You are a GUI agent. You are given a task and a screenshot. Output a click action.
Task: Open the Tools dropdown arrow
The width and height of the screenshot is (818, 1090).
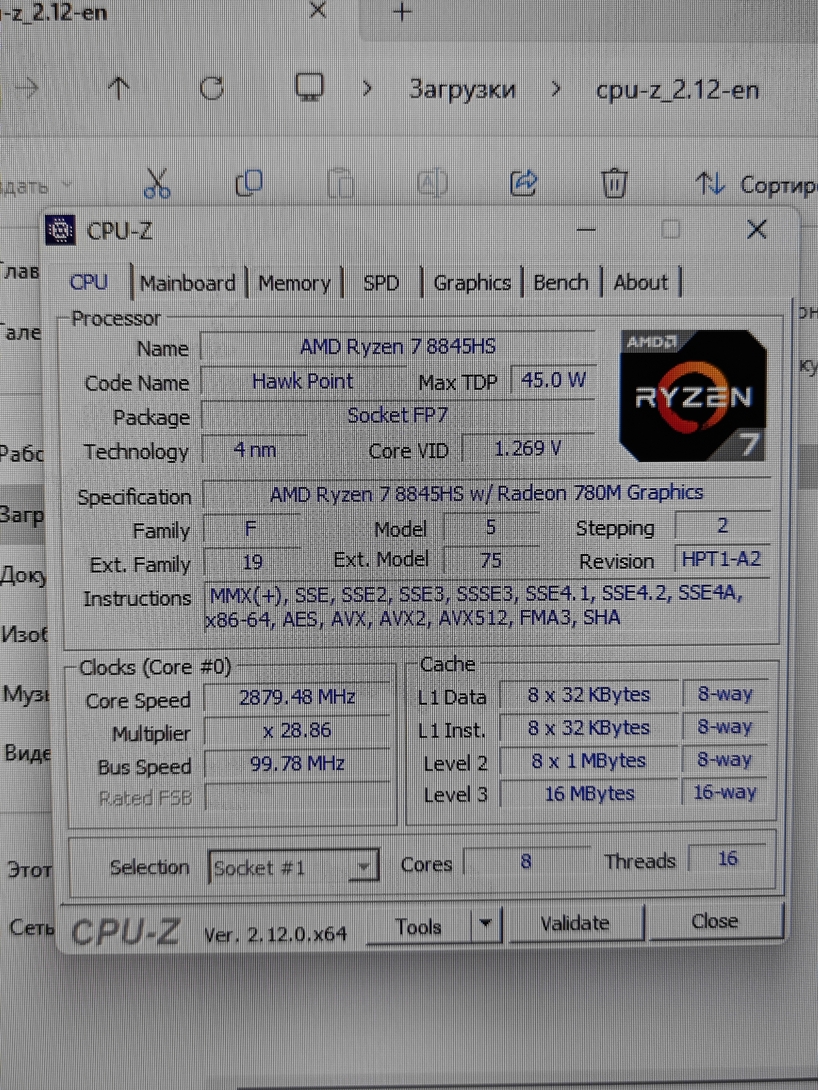click(x=486, y=924)
